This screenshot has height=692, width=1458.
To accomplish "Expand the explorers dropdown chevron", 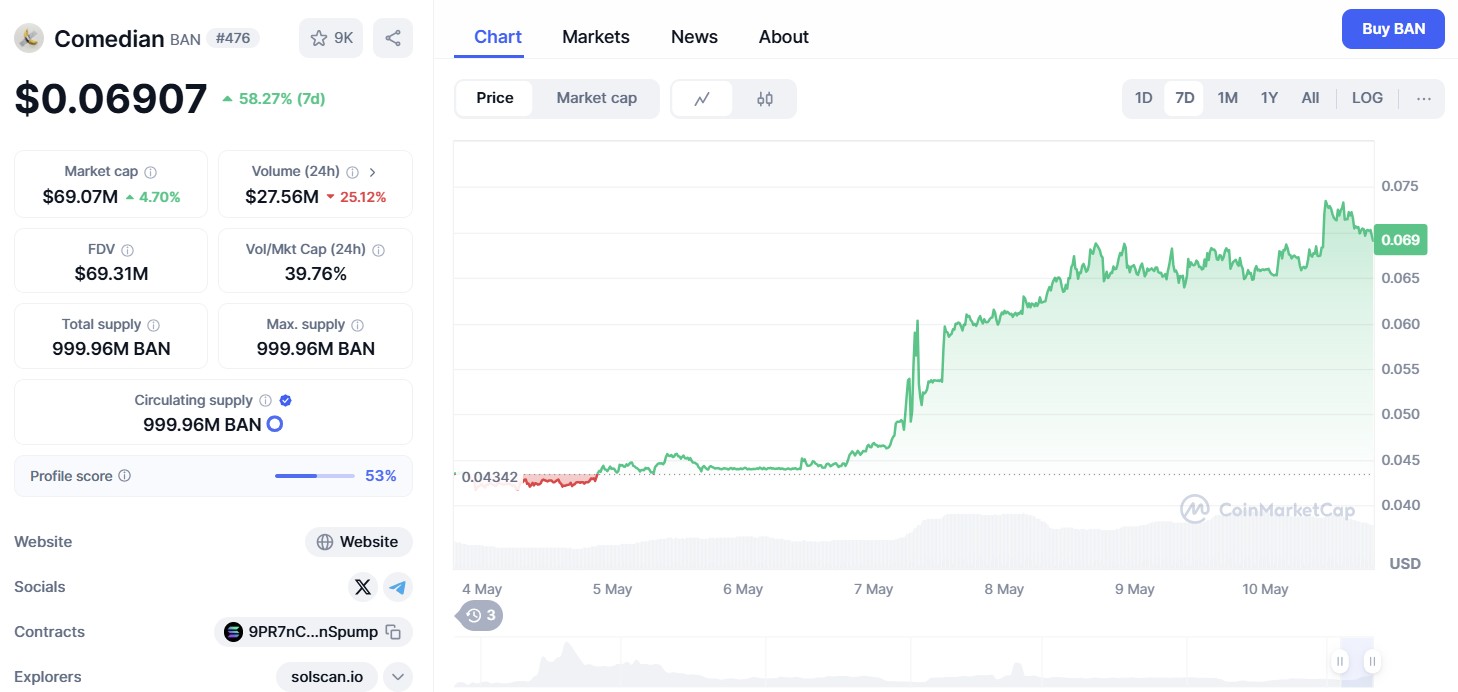I will point(398,677).
